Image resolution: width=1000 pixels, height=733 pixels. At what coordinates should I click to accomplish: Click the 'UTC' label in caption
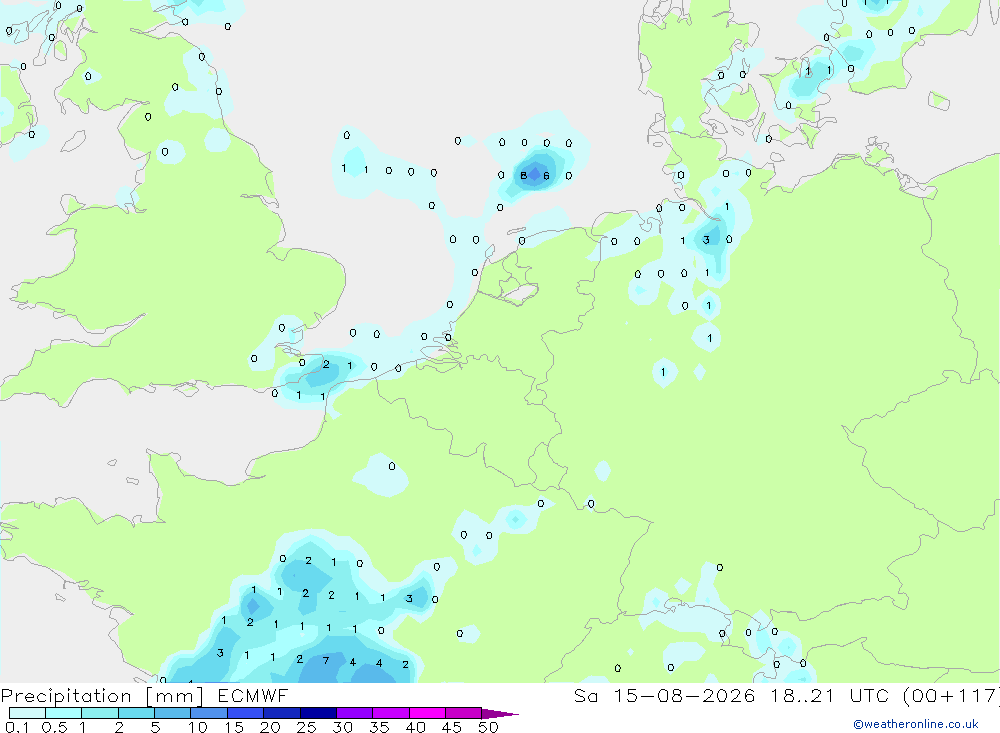869,695
